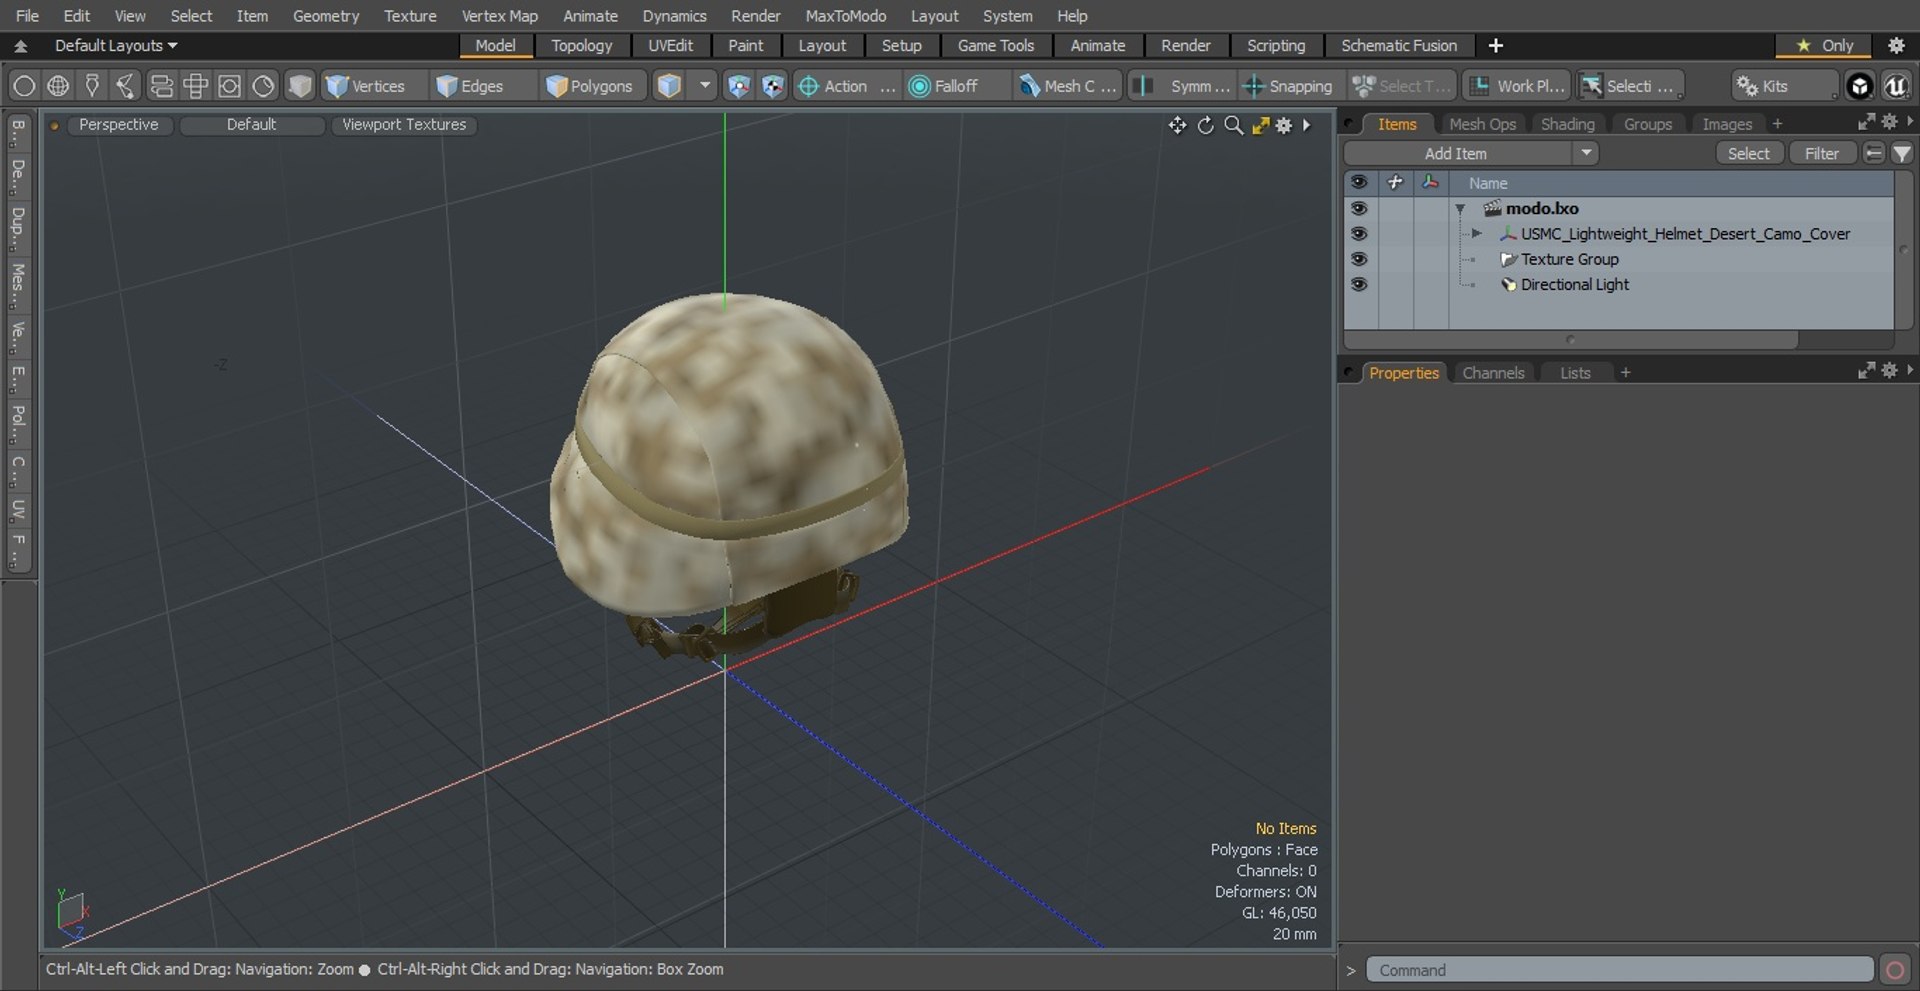Open the File menu
The height and width of the screenshot is (991, 1920).
pyautogui.click(x=27, y=16)
